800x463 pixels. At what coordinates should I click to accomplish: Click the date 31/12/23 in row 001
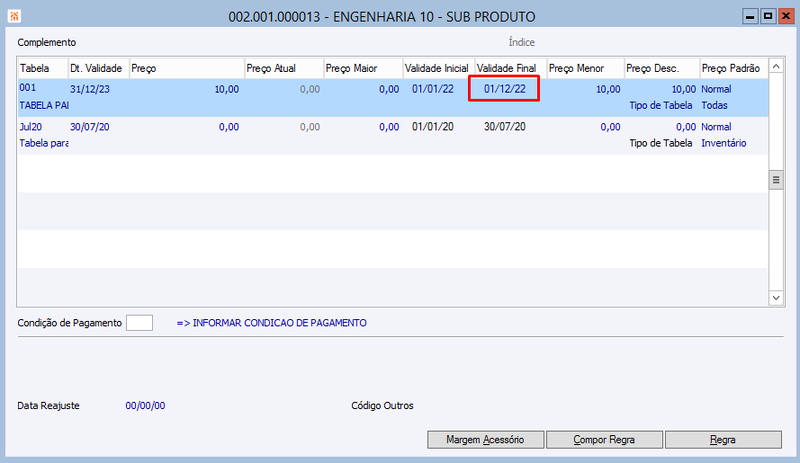click(90, 89)
